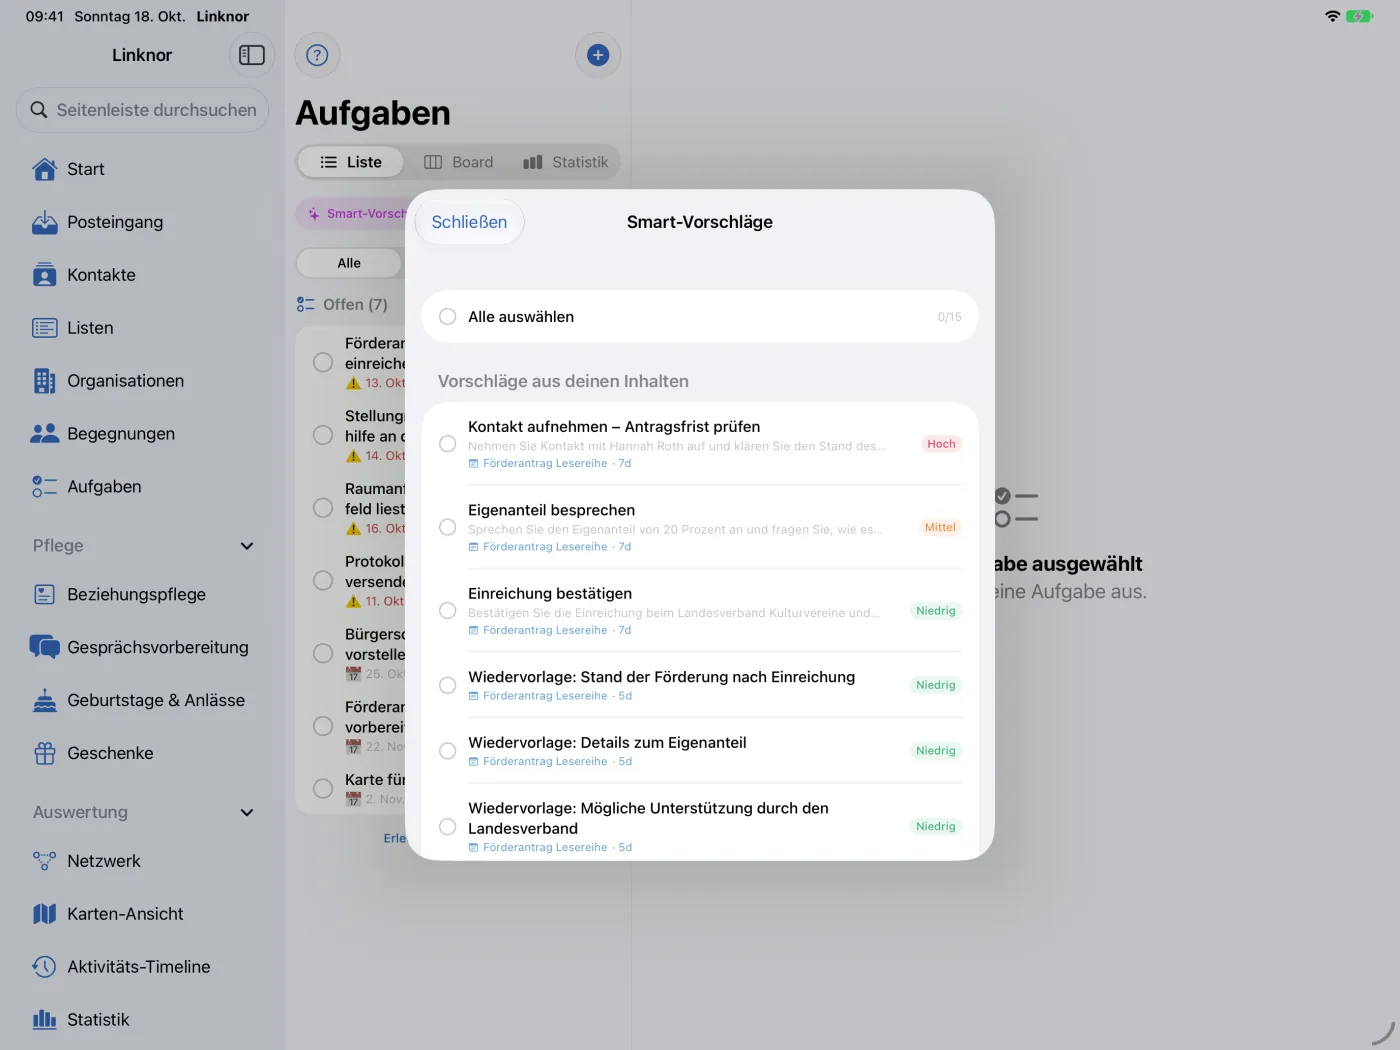1400x1050 pixels.
Task: Open Beziehungspflege sidebar icon
Action: tap(45, 594)
